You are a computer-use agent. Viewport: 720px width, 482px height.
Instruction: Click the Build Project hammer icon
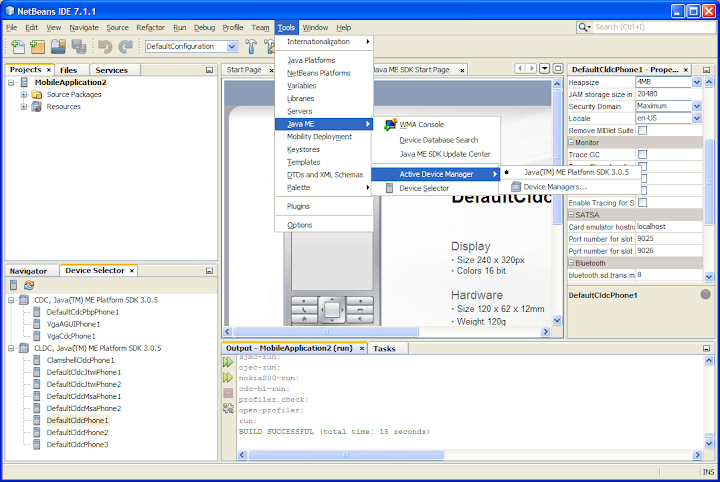tap(251, 46)
